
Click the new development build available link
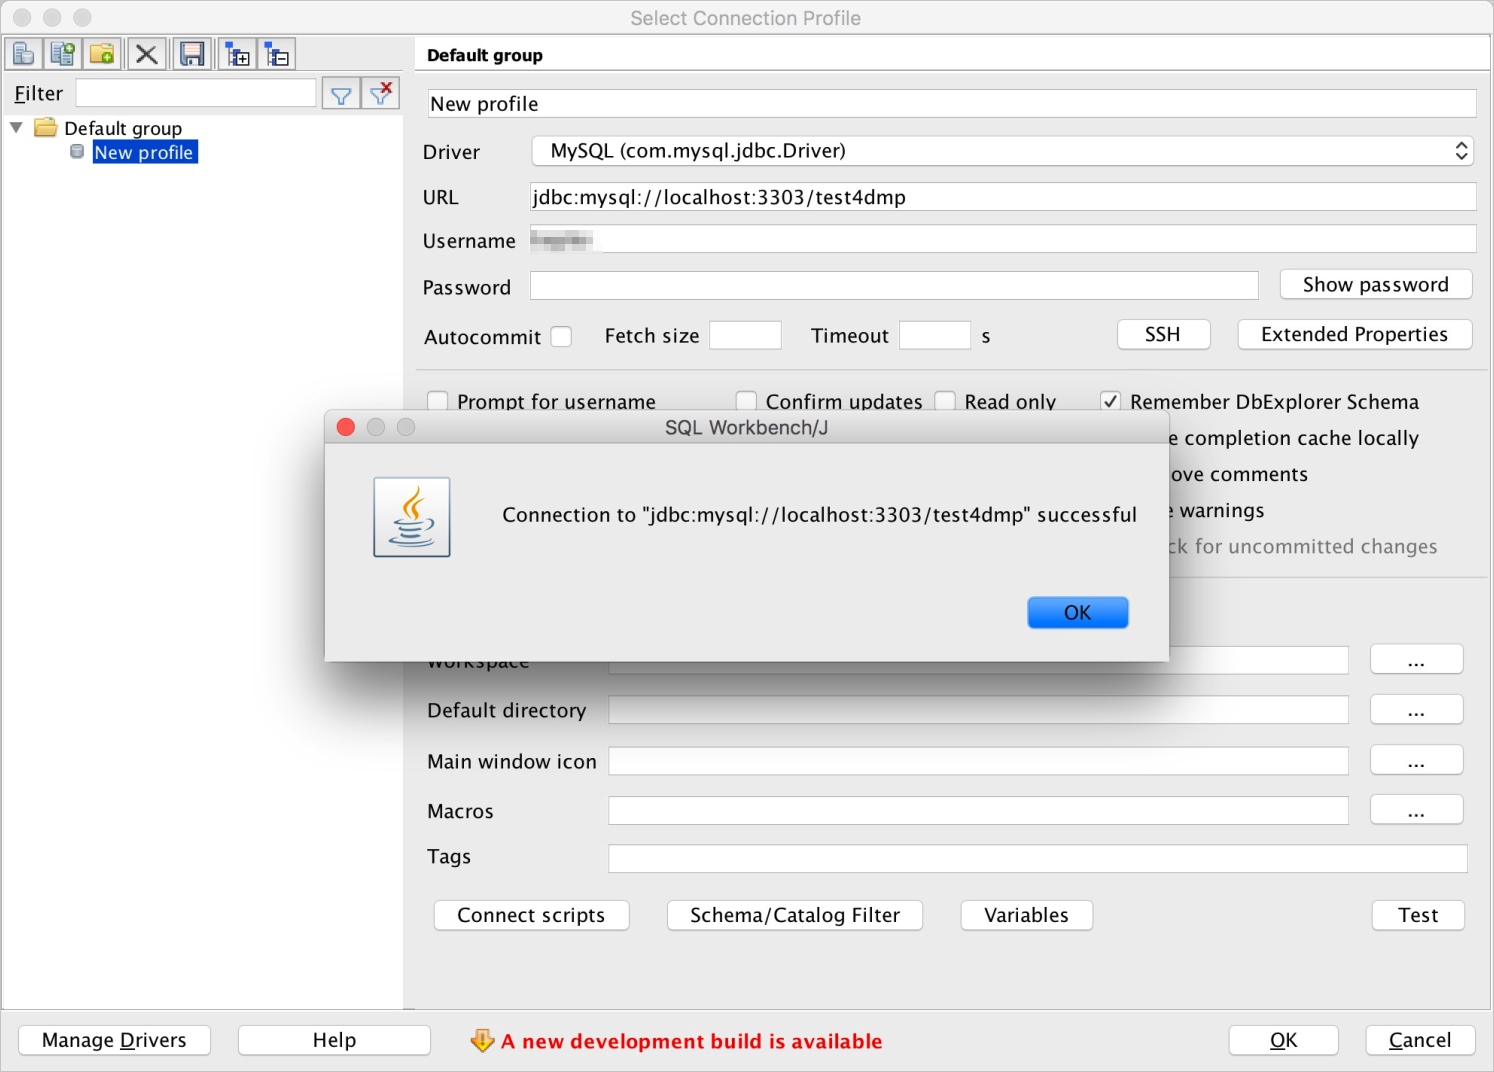coord(691,1042)
